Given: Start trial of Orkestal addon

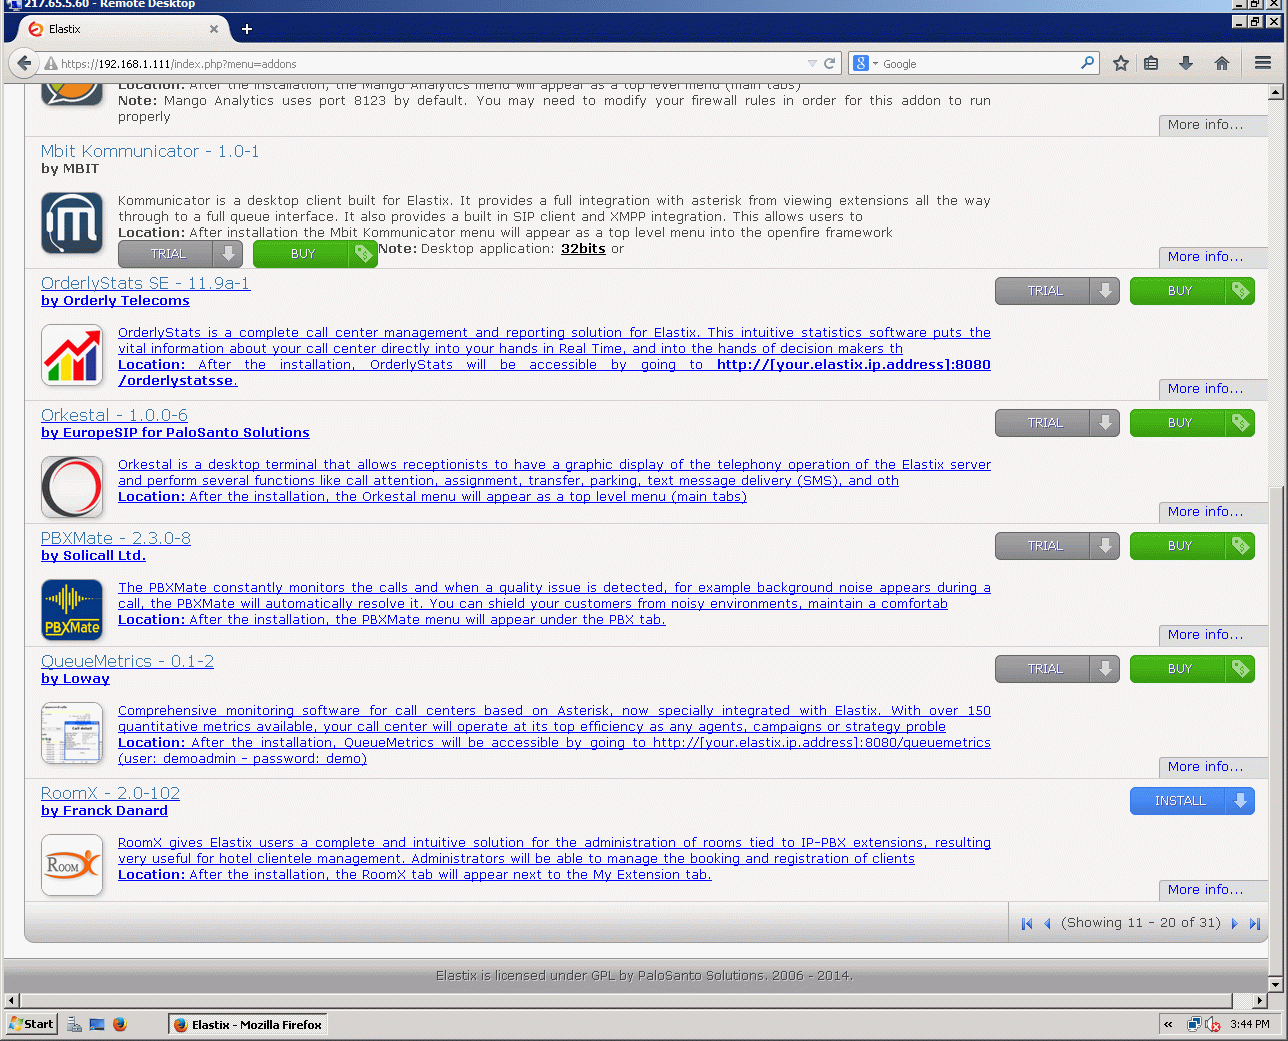Looking at the screenshot, I should click(x=1057, y=423).
